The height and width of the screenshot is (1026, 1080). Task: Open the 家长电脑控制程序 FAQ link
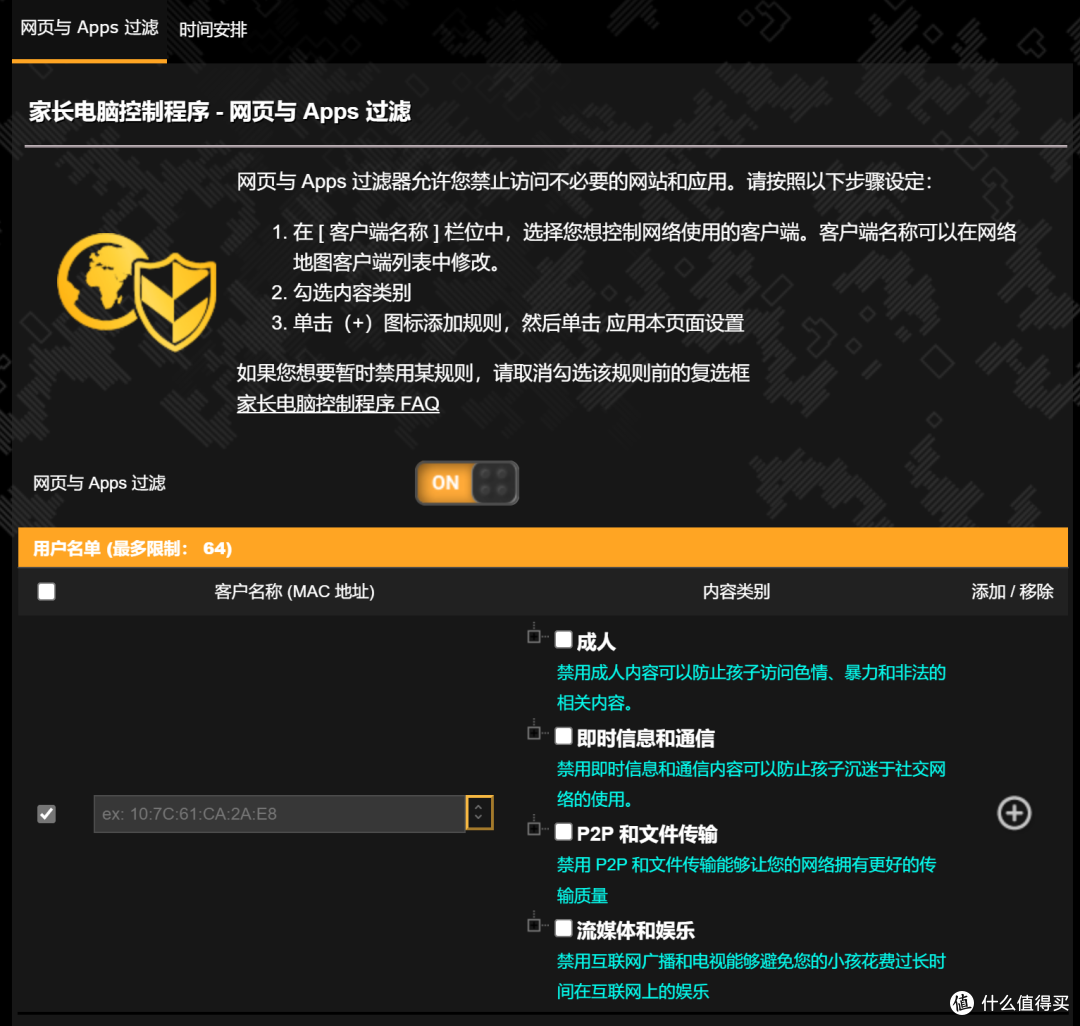338,404
